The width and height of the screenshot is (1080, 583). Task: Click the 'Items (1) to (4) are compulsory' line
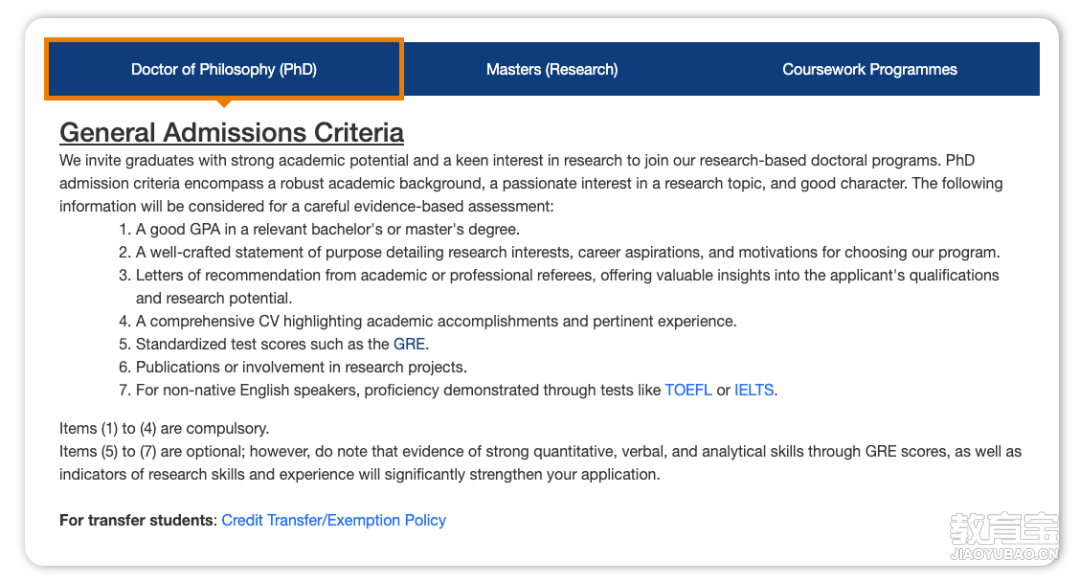tap(164, 429)
